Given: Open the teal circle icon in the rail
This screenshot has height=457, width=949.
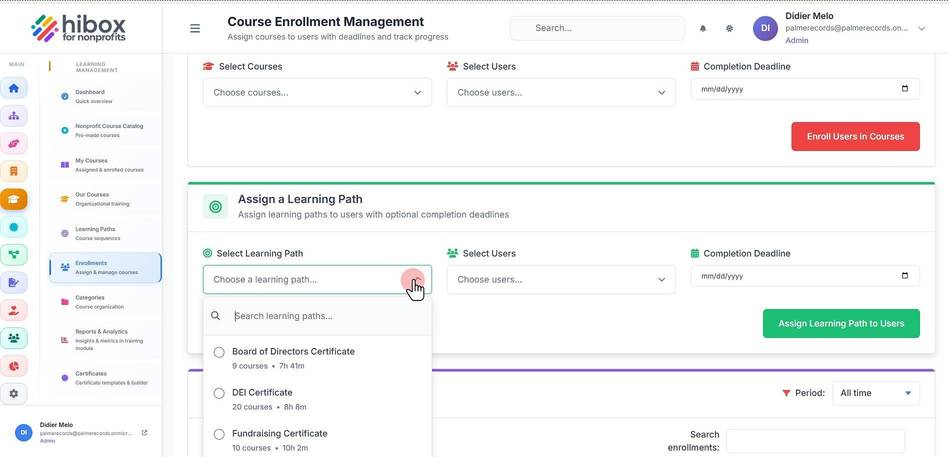Looking at the screenshot, I should point(13,227).
